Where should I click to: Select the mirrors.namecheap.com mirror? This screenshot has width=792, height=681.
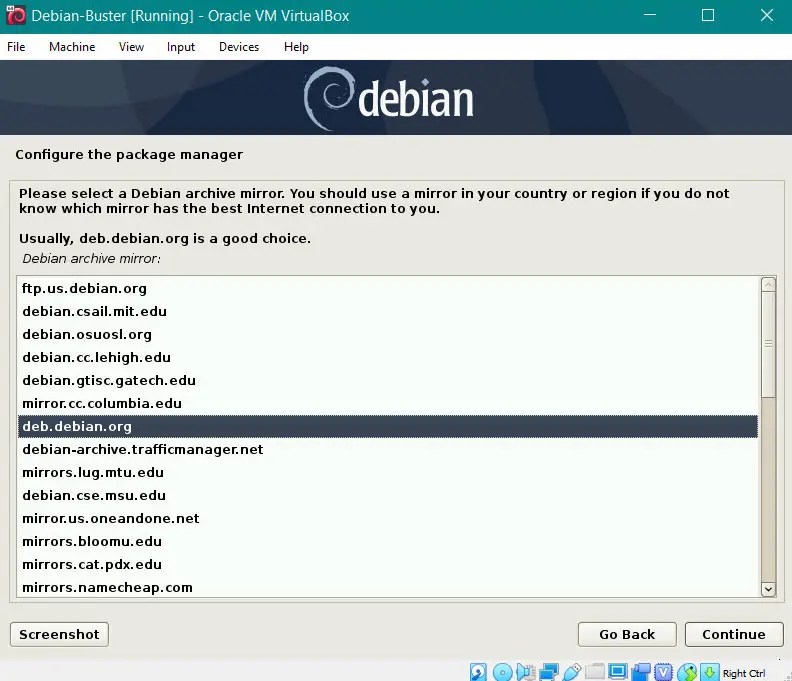point(388,587)
